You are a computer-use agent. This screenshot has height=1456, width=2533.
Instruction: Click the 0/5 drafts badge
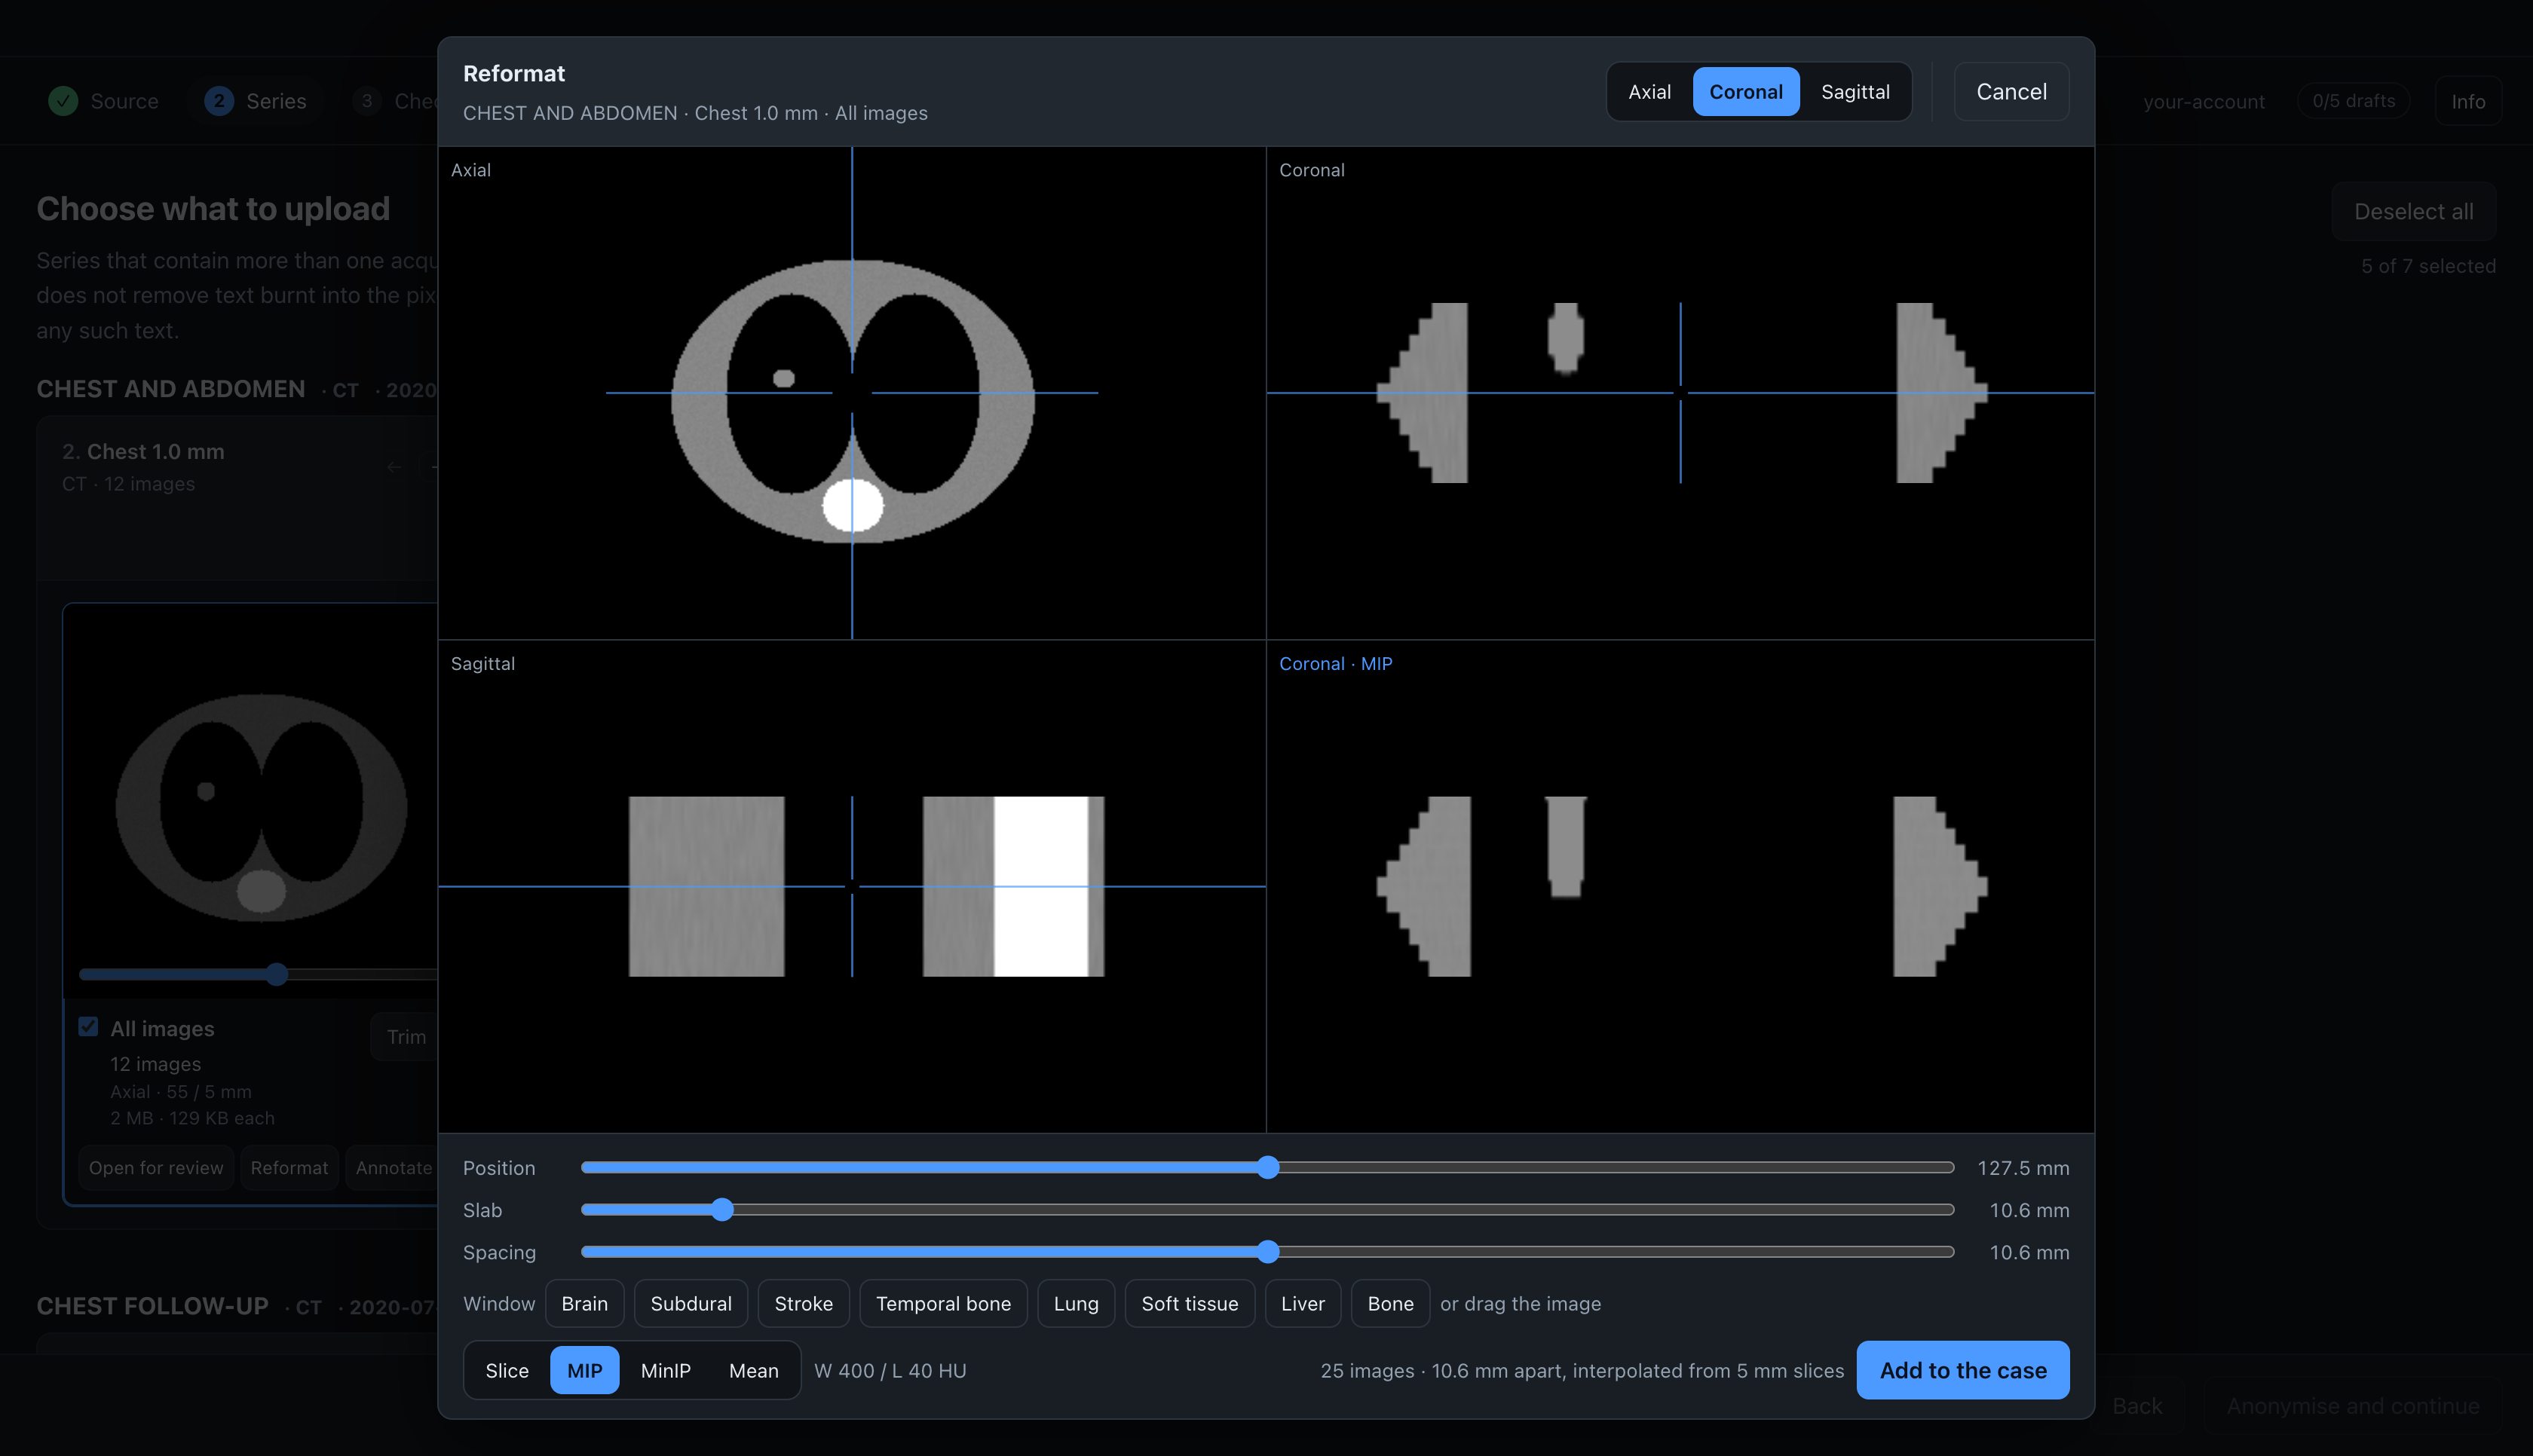(2353, 101)
